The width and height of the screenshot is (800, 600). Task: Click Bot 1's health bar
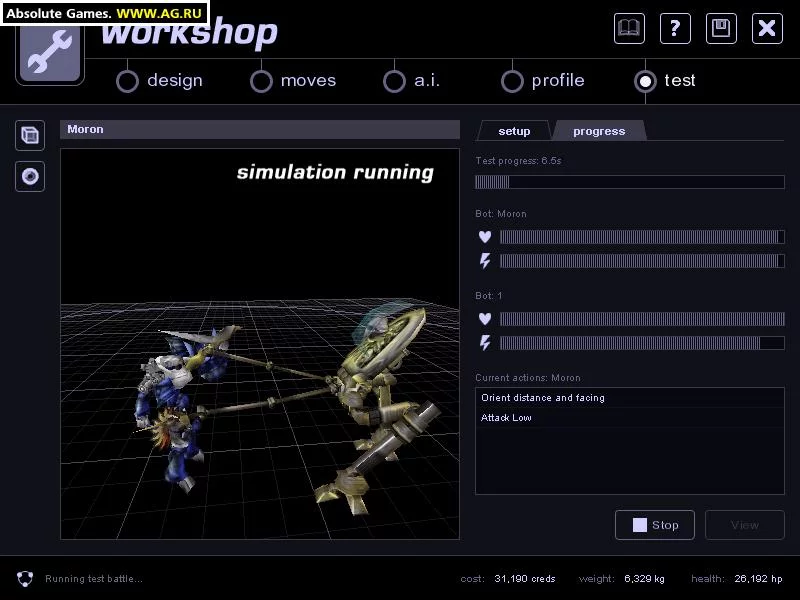[642, 319]
